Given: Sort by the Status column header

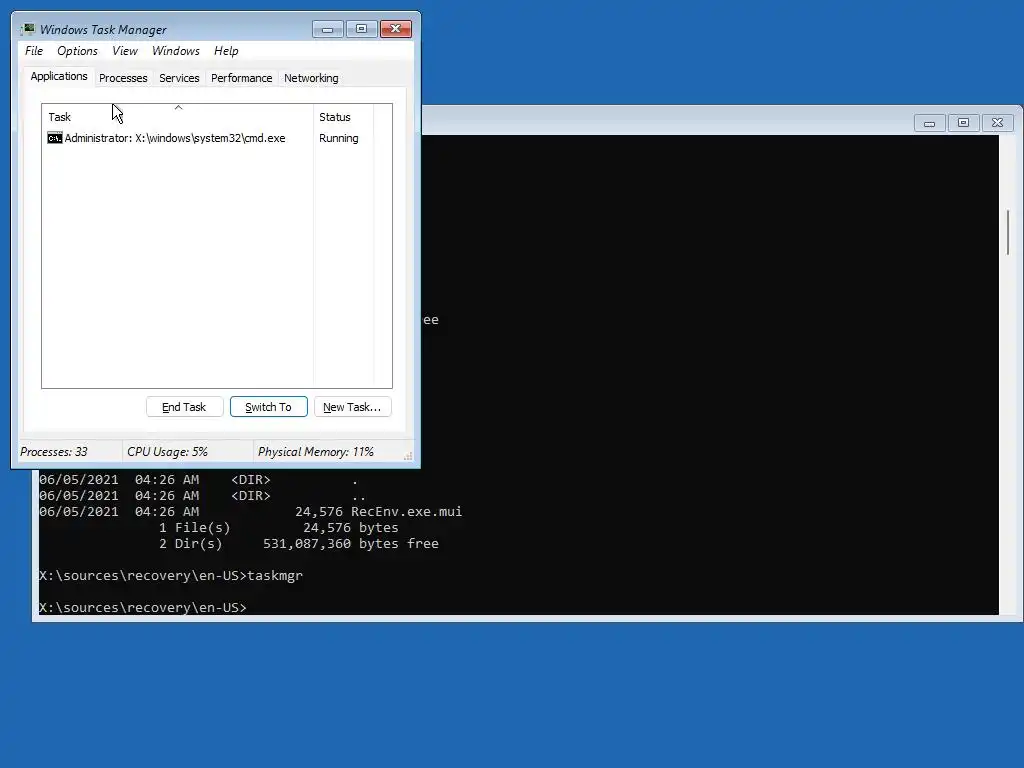Looking at the screenshot, I should (x=343, y=117).
